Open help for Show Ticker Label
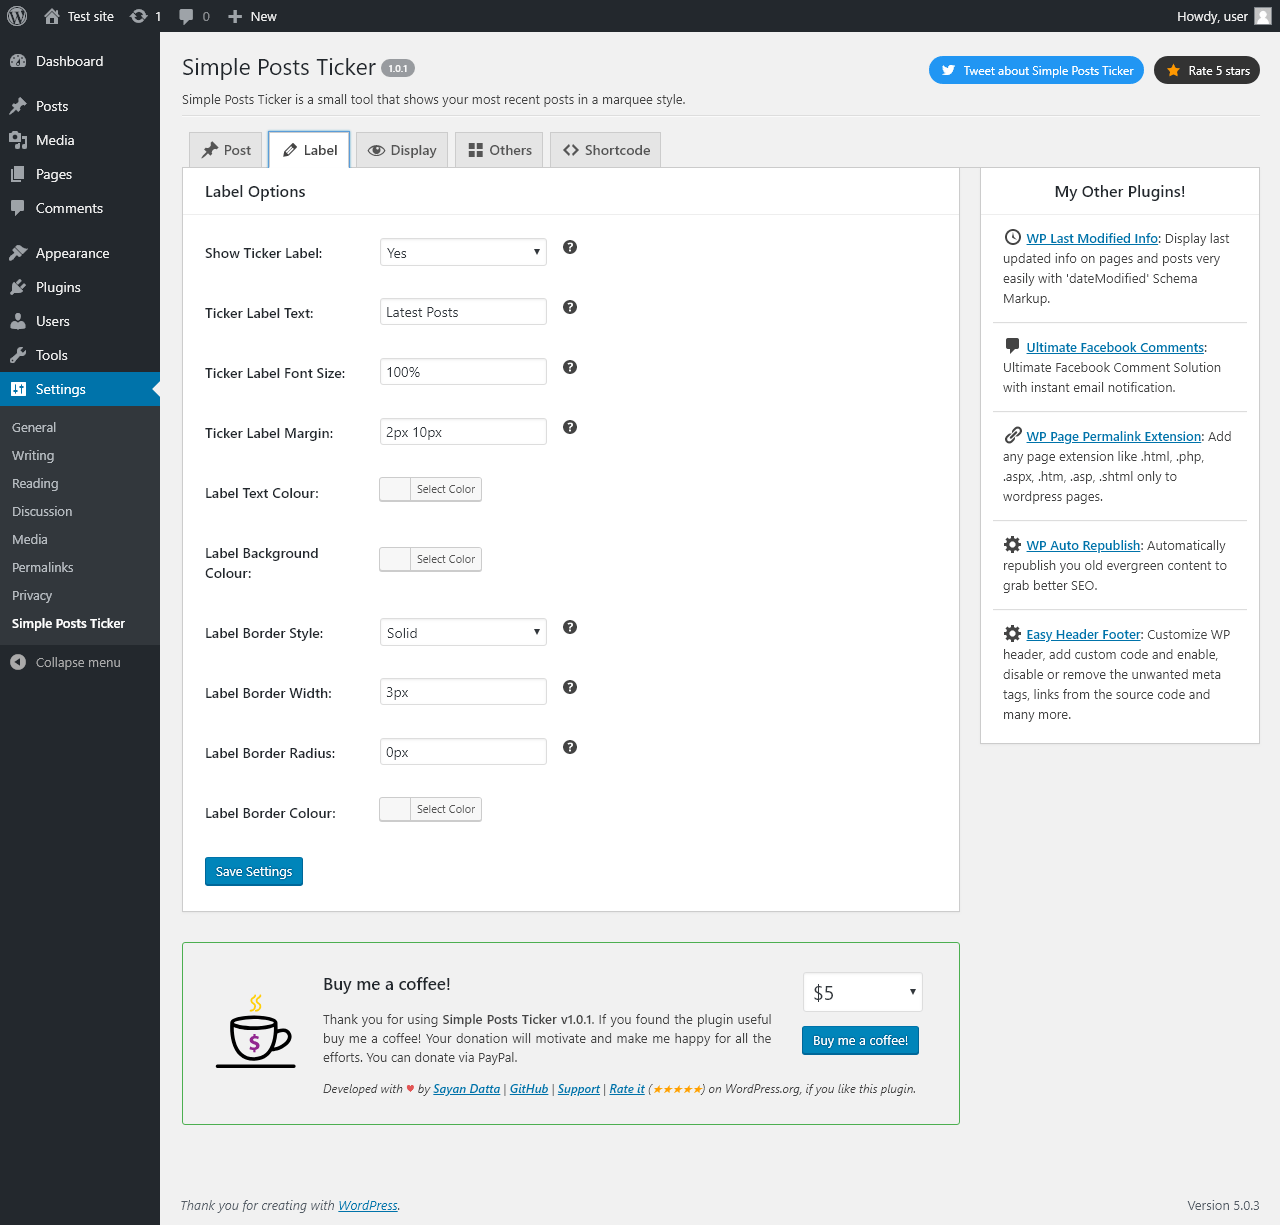1280x1225 pixels. click(570, 247)
